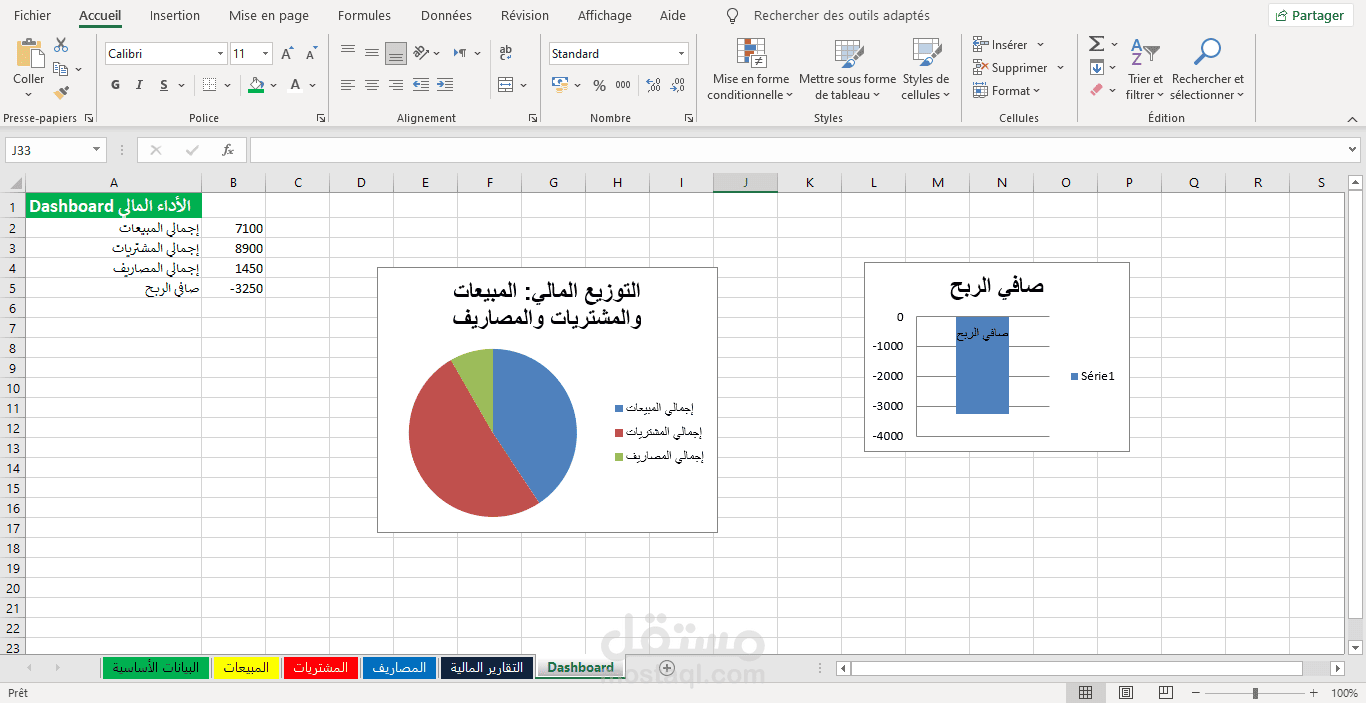Image resolution: width=1366 pixels, height=703 pixels.
Task: Toggle underline with the S button
Action: (x=164, y=85)
